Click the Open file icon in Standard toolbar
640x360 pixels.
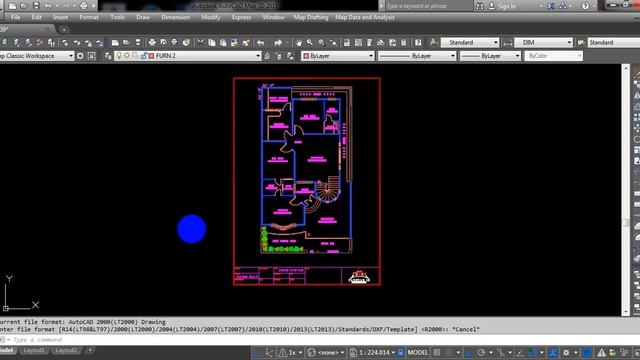pos(126,42)
